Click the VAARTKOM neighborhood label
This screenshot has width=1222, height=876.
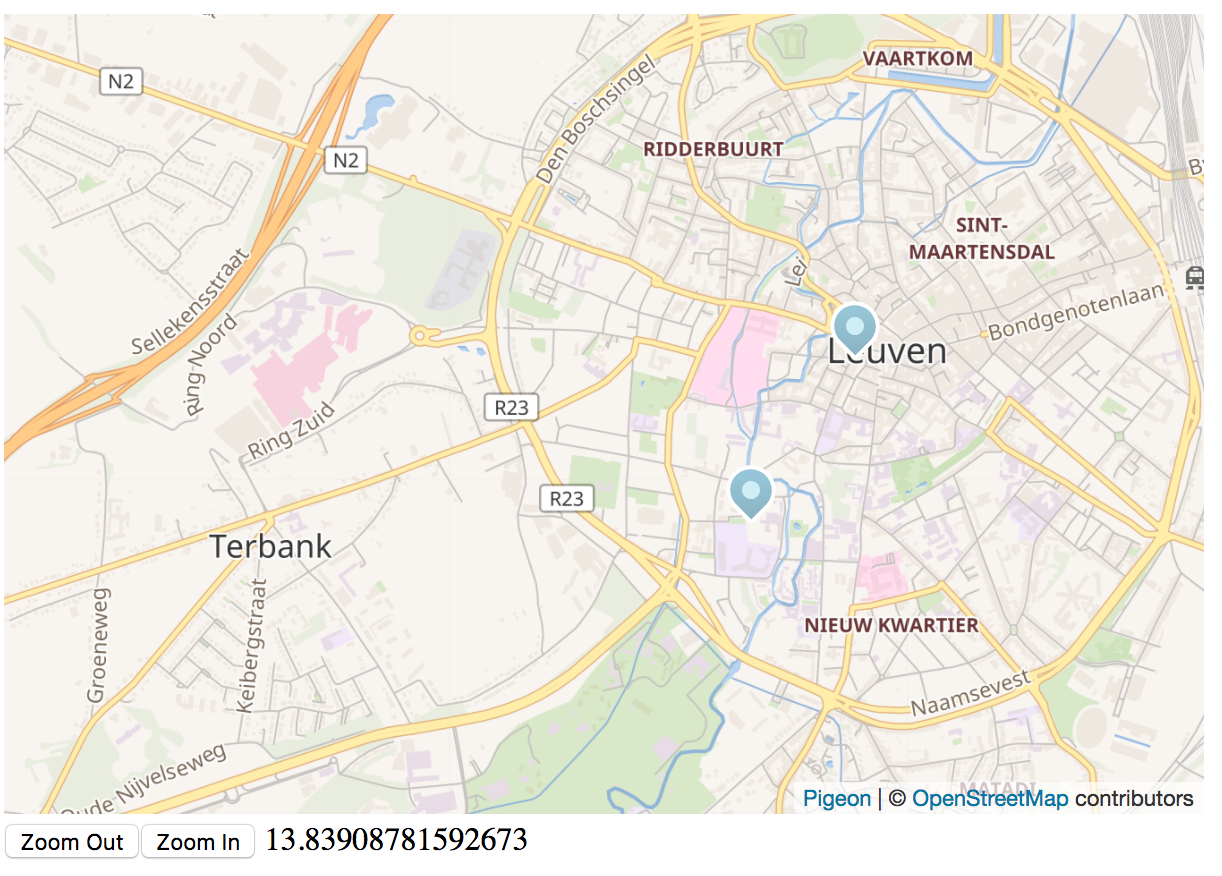click(x=918, y=59)
